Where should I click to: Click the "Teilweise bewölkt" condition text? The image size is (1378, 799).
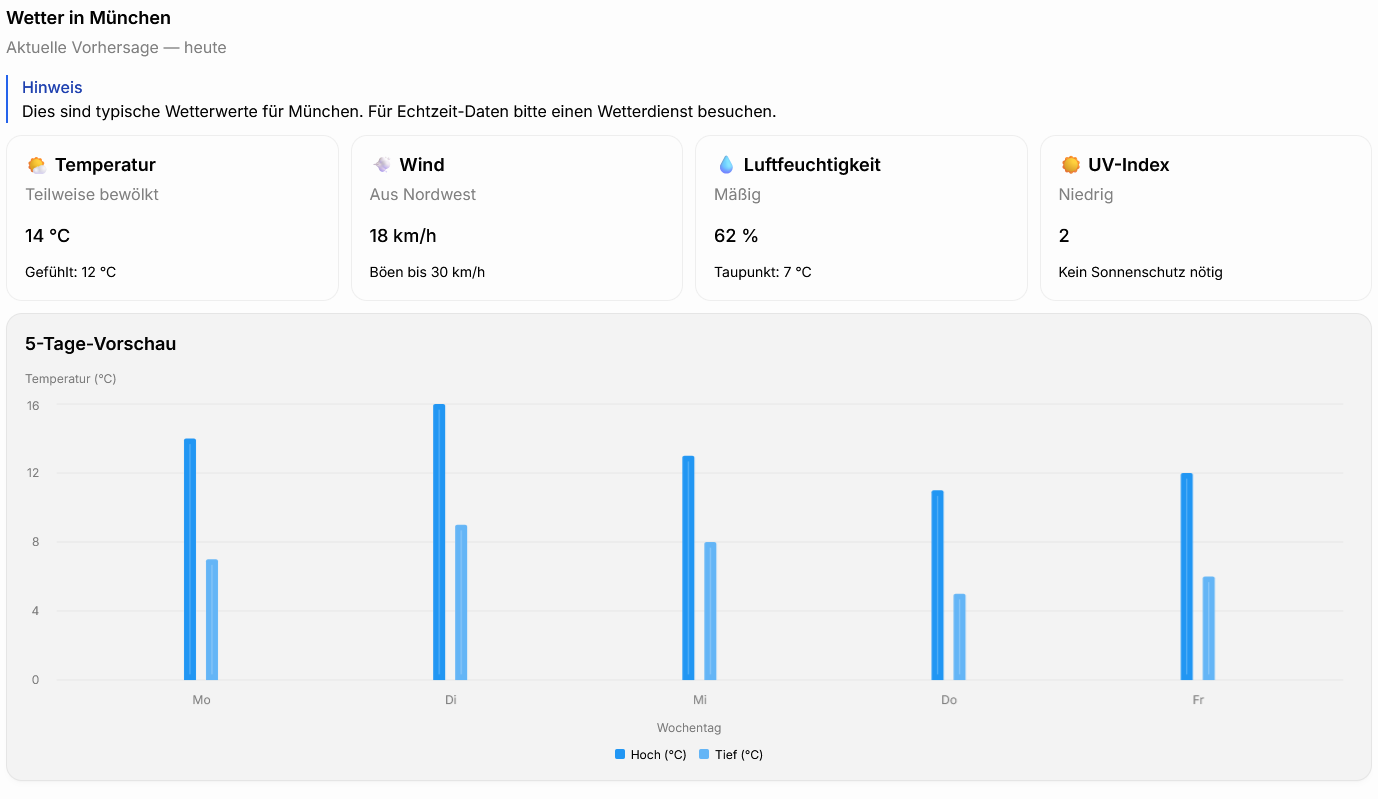[x=92, y=195]
